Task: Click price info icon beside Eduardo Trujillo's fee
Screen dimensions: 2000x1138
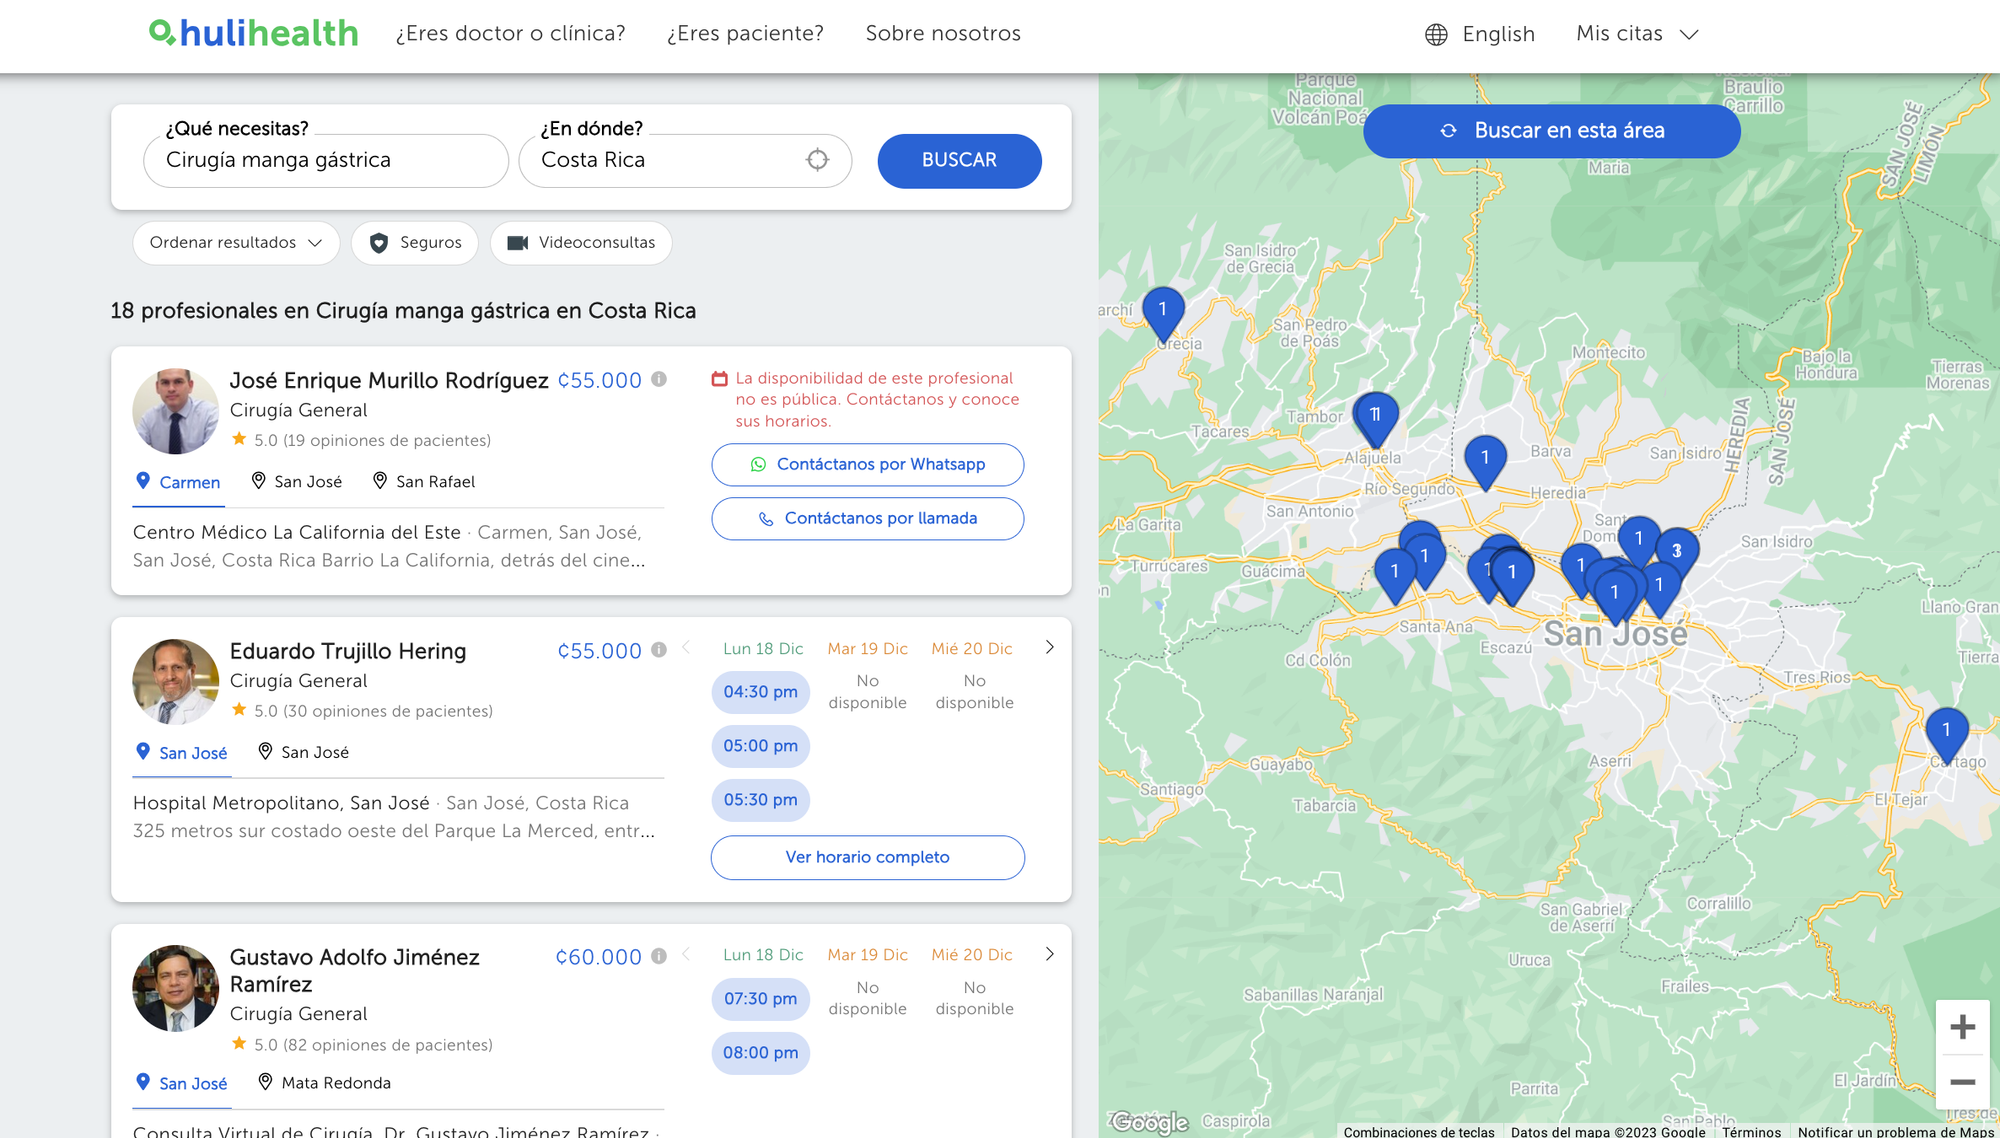Action: (659, 650)
